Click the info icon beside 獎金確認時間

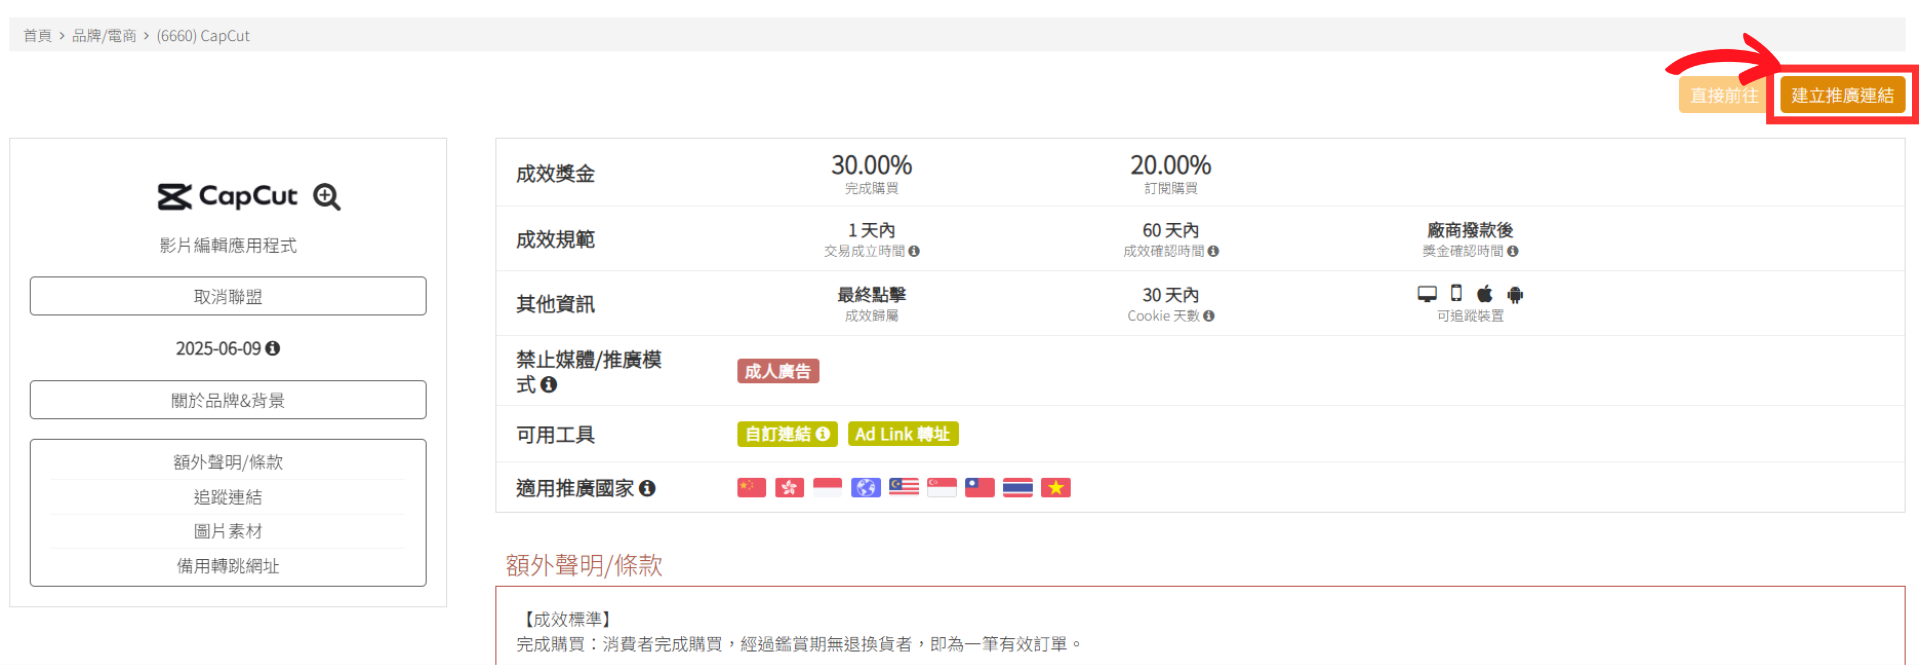coord(1513,251)
